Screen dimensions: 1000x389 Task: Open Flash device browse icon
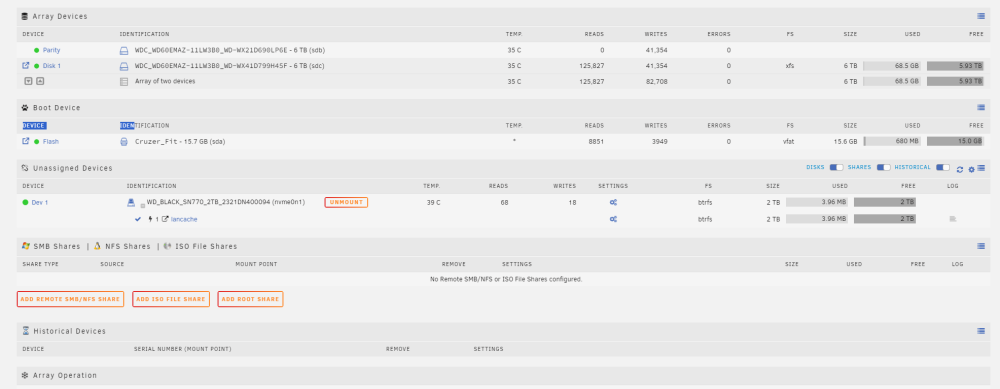(x=26, y=141)
